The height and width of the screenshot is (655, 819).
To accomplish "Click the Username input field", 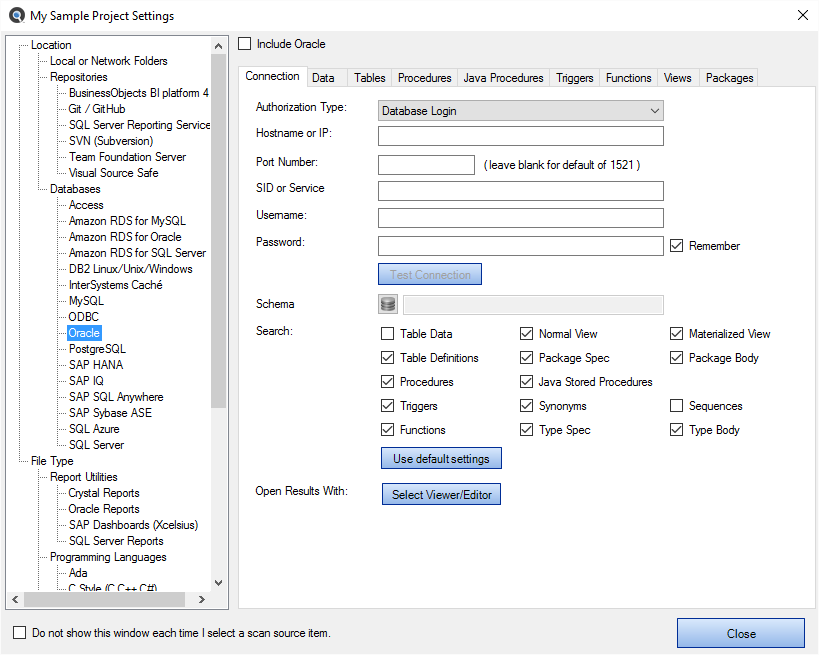I will 521,218.
